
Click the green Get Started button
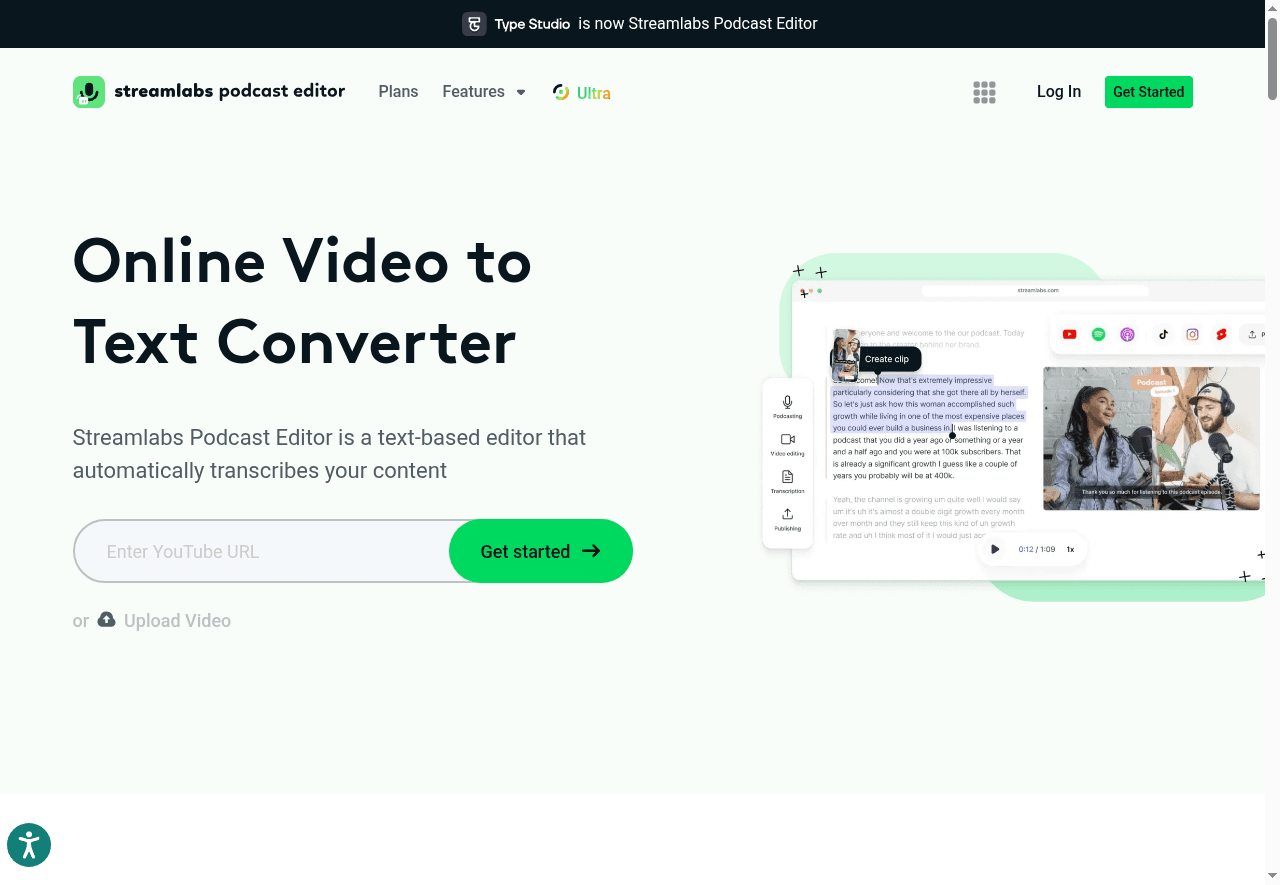(1148, 91)
